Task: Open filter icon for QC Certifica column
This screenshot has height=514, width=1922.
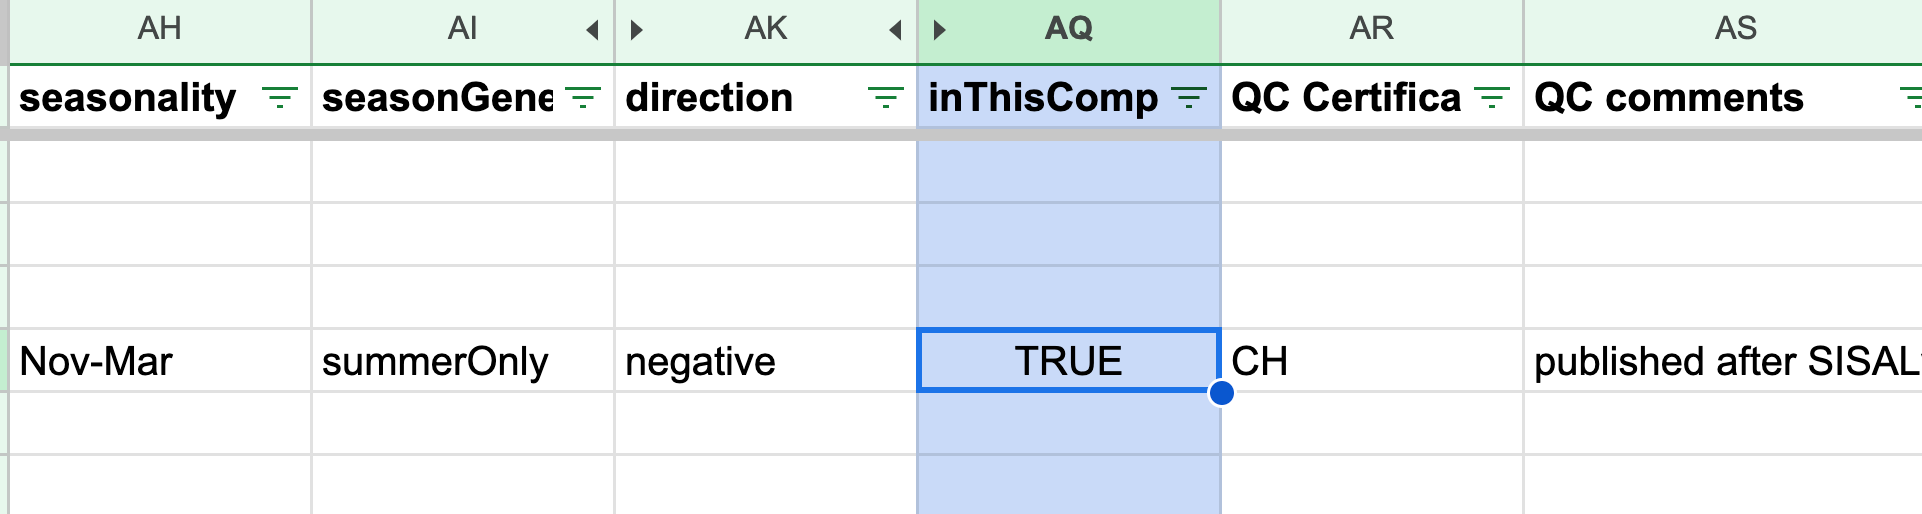Action: tap(1492, 98)
